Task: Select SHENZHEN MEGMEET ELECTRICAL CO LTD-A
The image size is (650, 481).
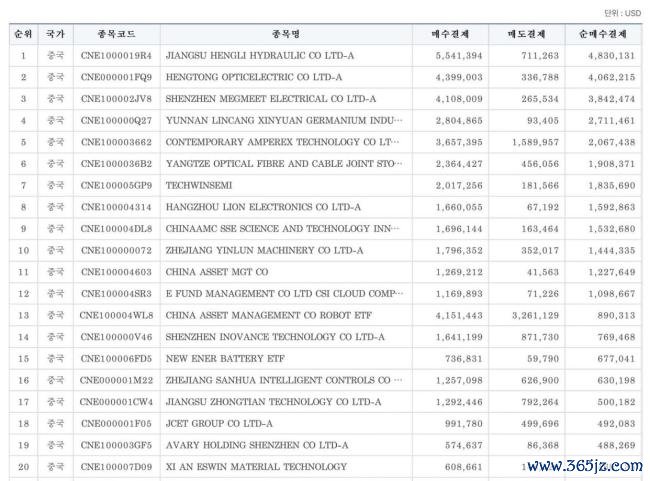Action: tap(271, 99)
